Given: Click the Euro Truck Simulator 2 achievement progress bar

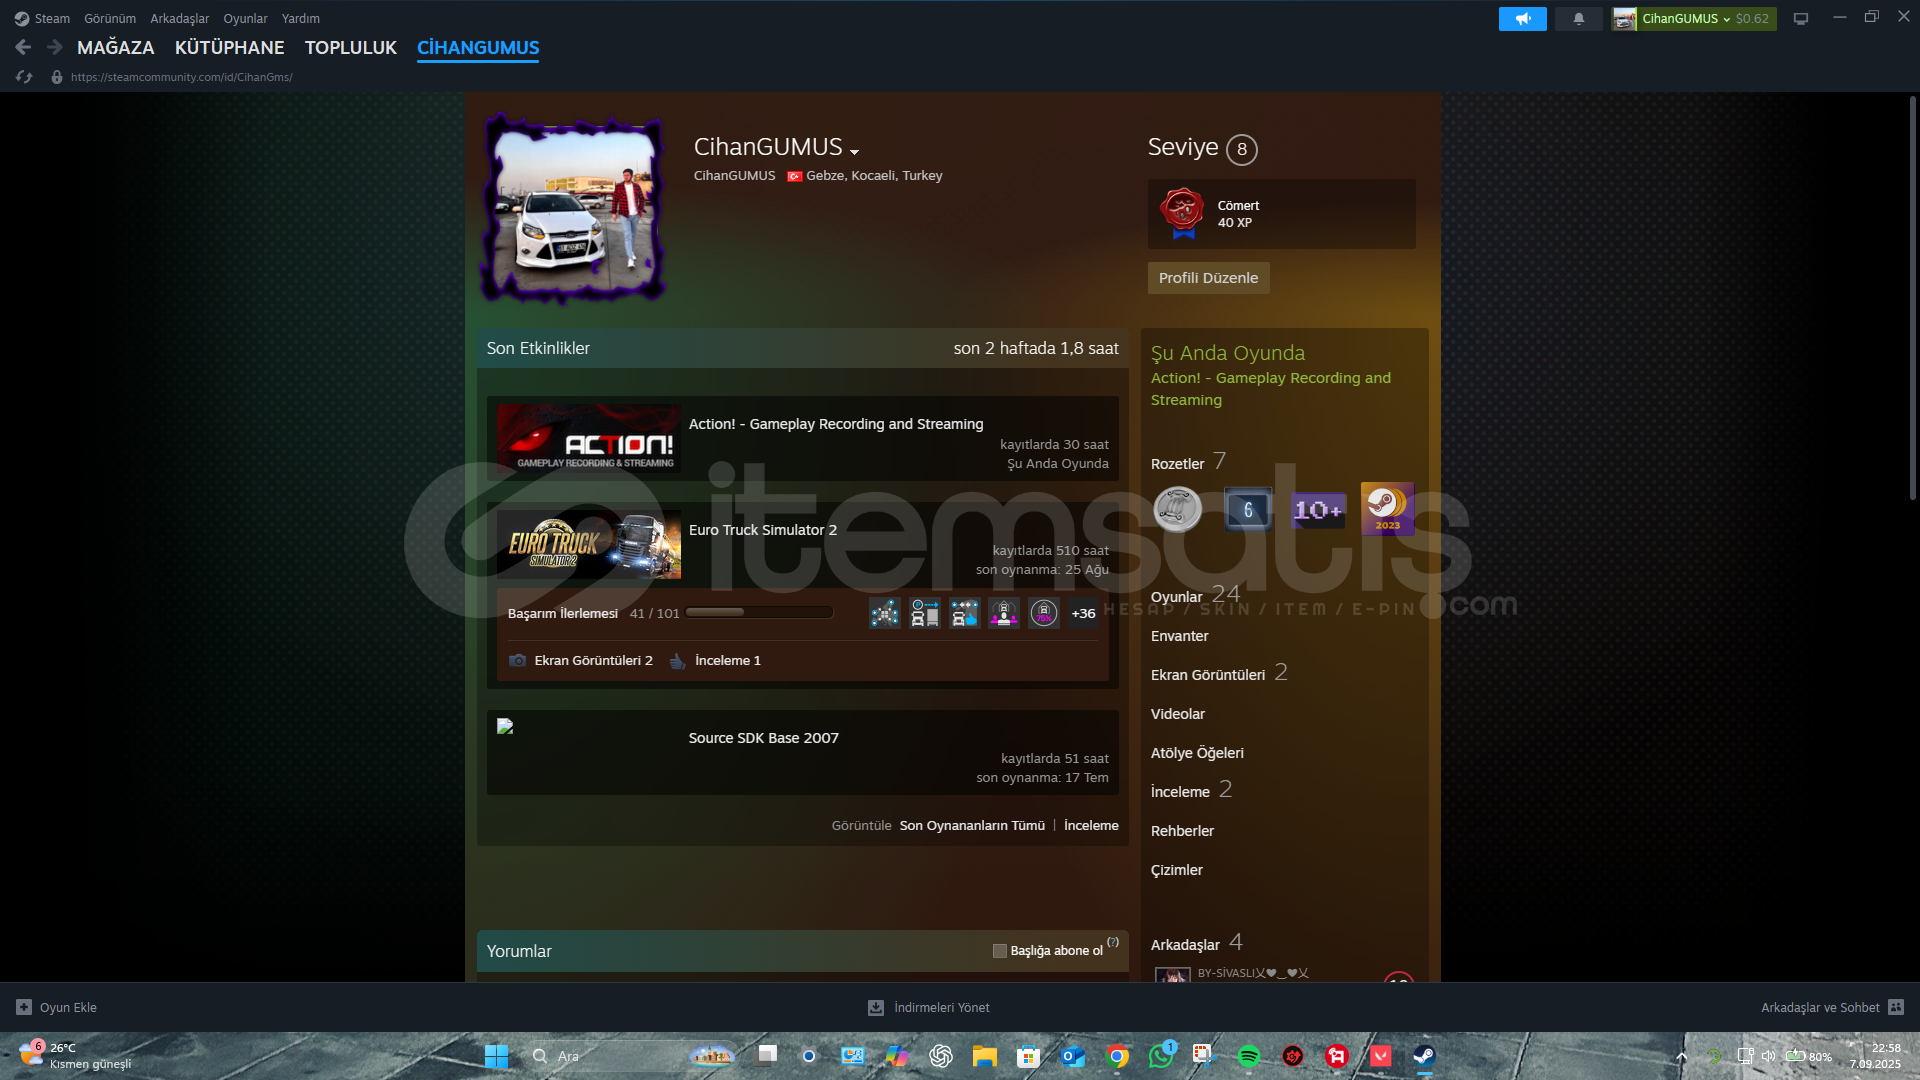Looking at the screenshot, I should click(759, 612).
